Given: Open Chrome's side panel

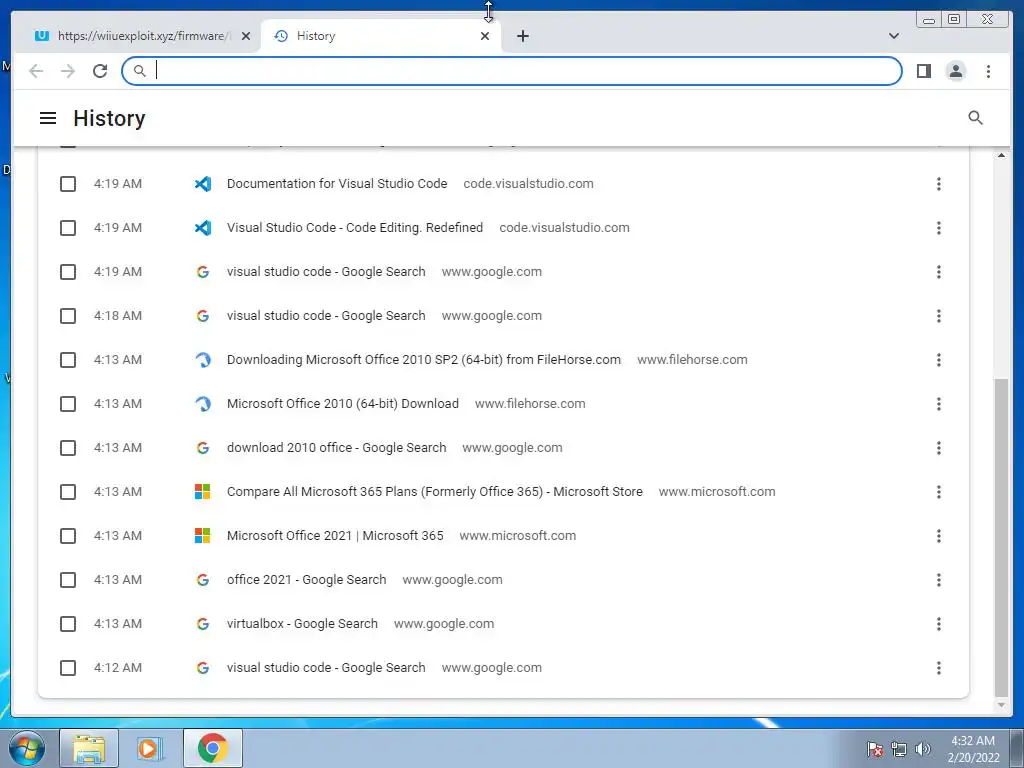Looking at the screenshot, I should pos(923,71).
